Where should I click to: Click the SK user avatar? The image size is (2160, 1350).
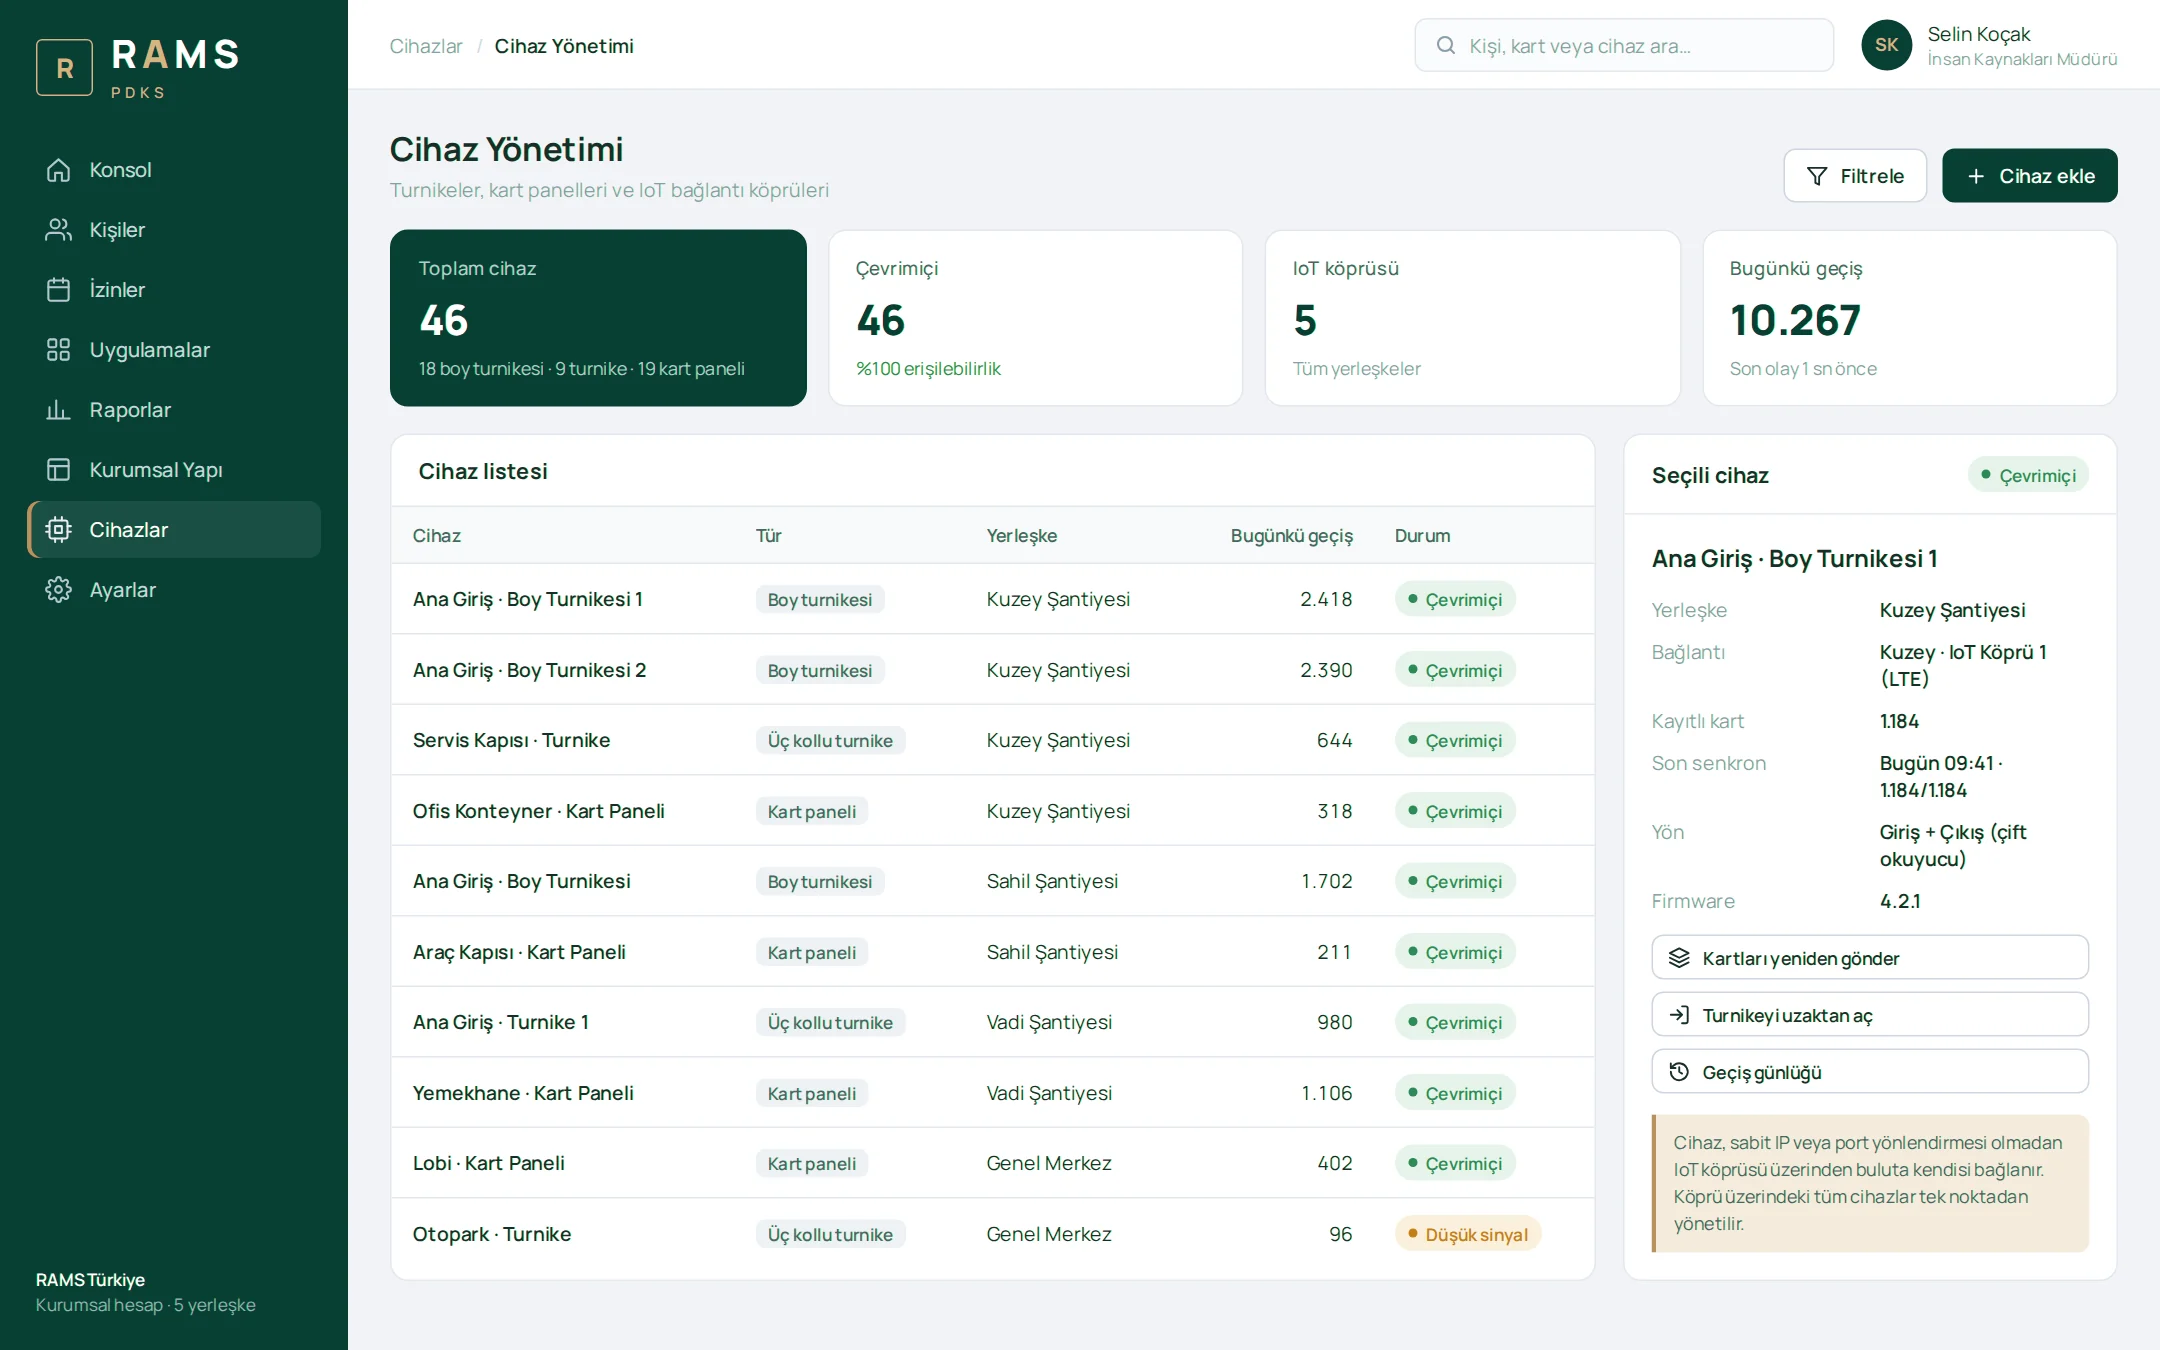[1886, 45]
